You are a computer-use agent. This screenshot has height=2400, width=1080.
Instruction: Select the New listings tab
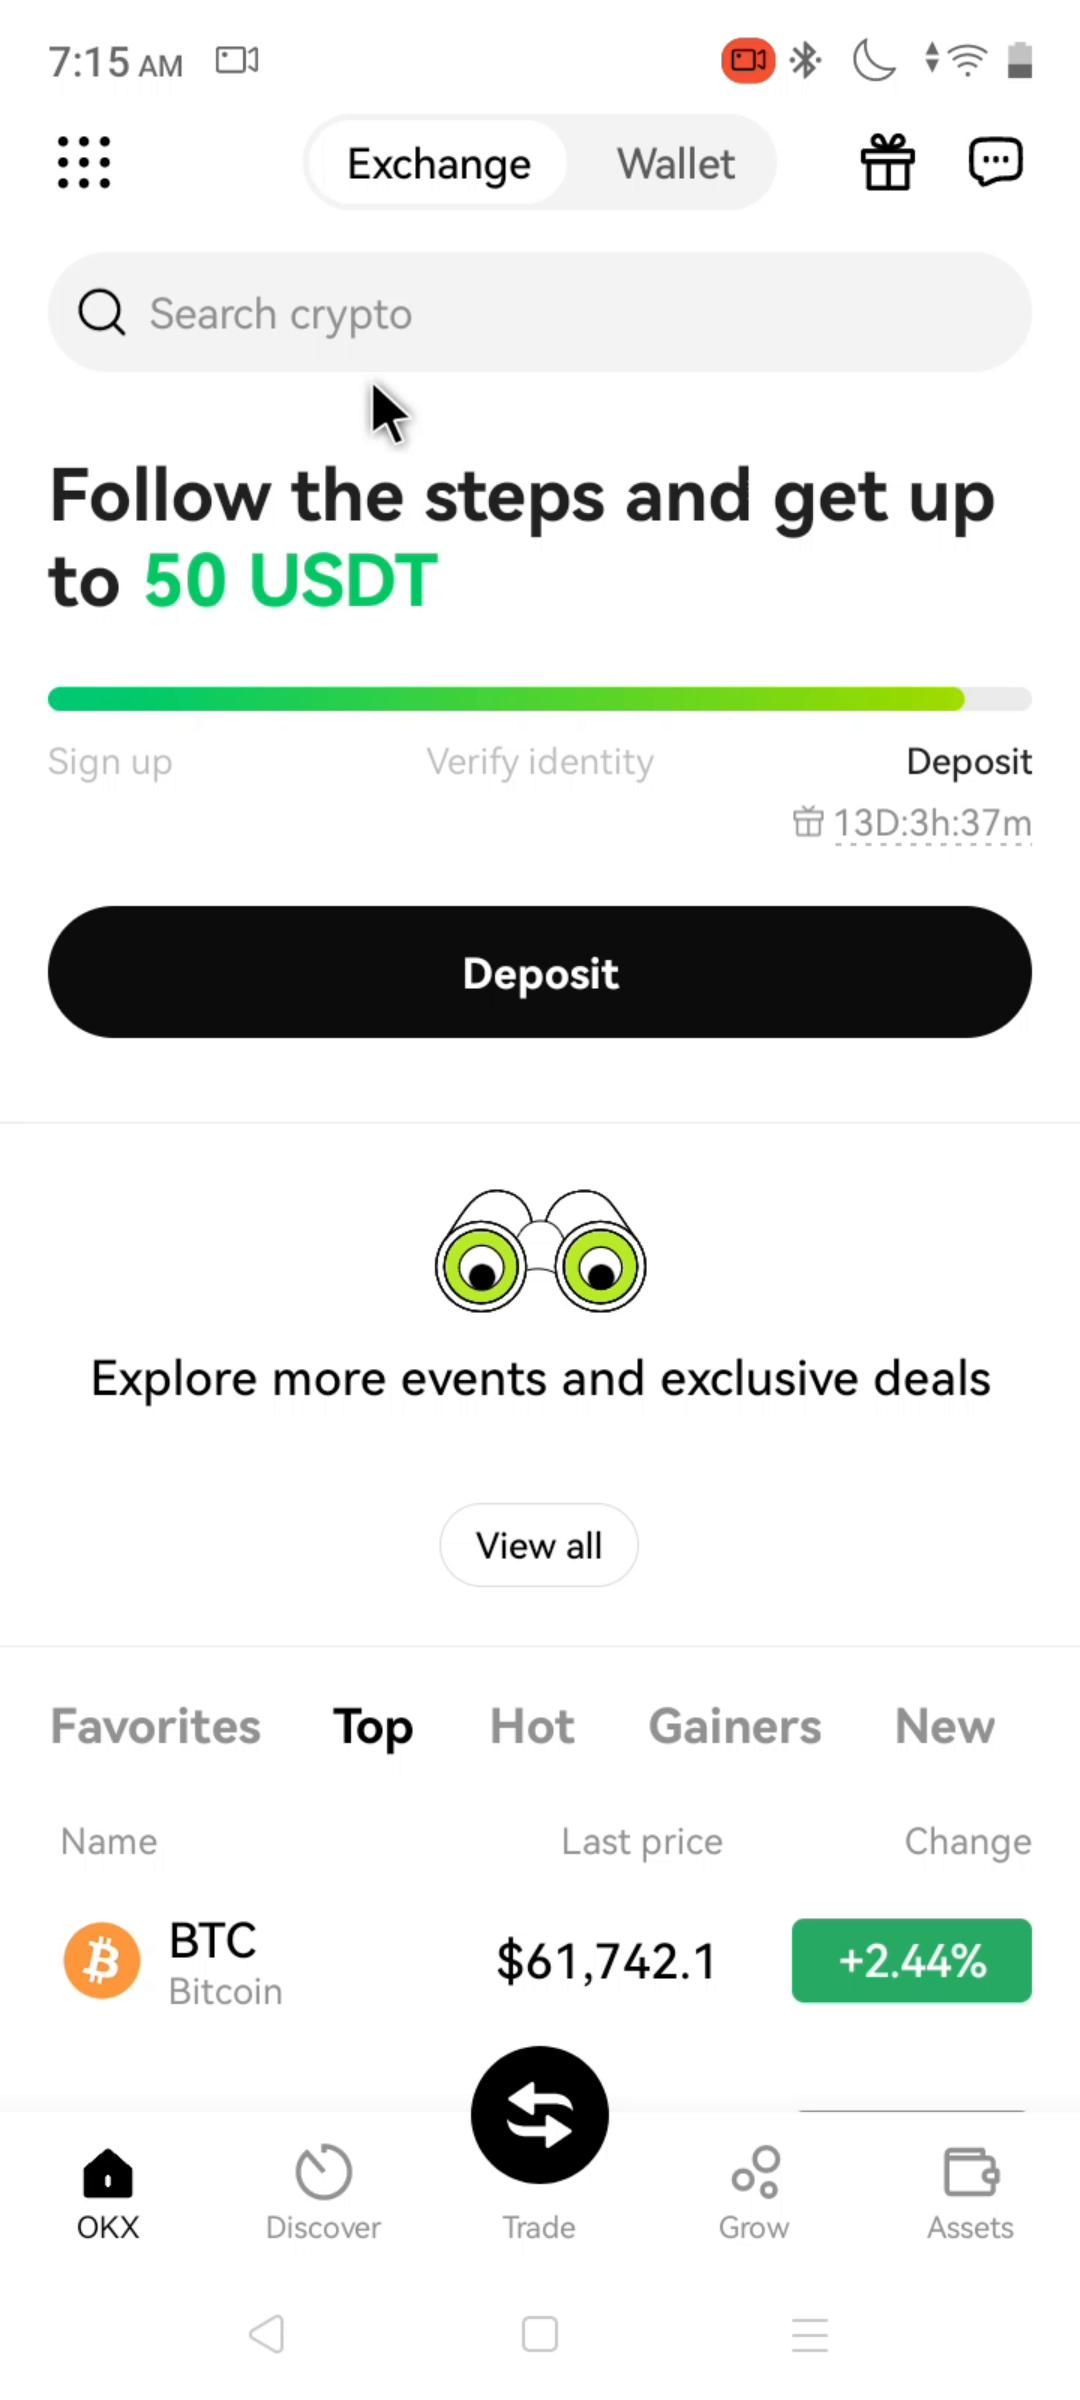(944, 1726)
